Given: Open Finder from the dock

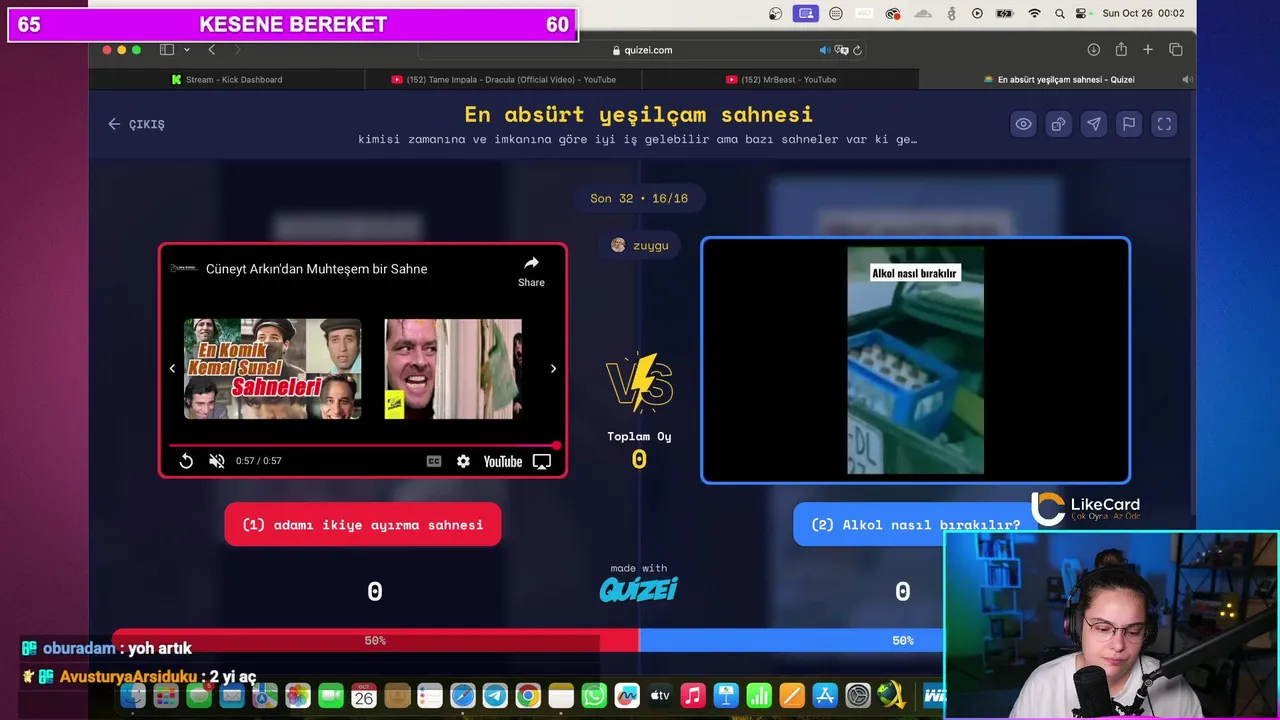Looking at the screenshot, I should 133,696.
